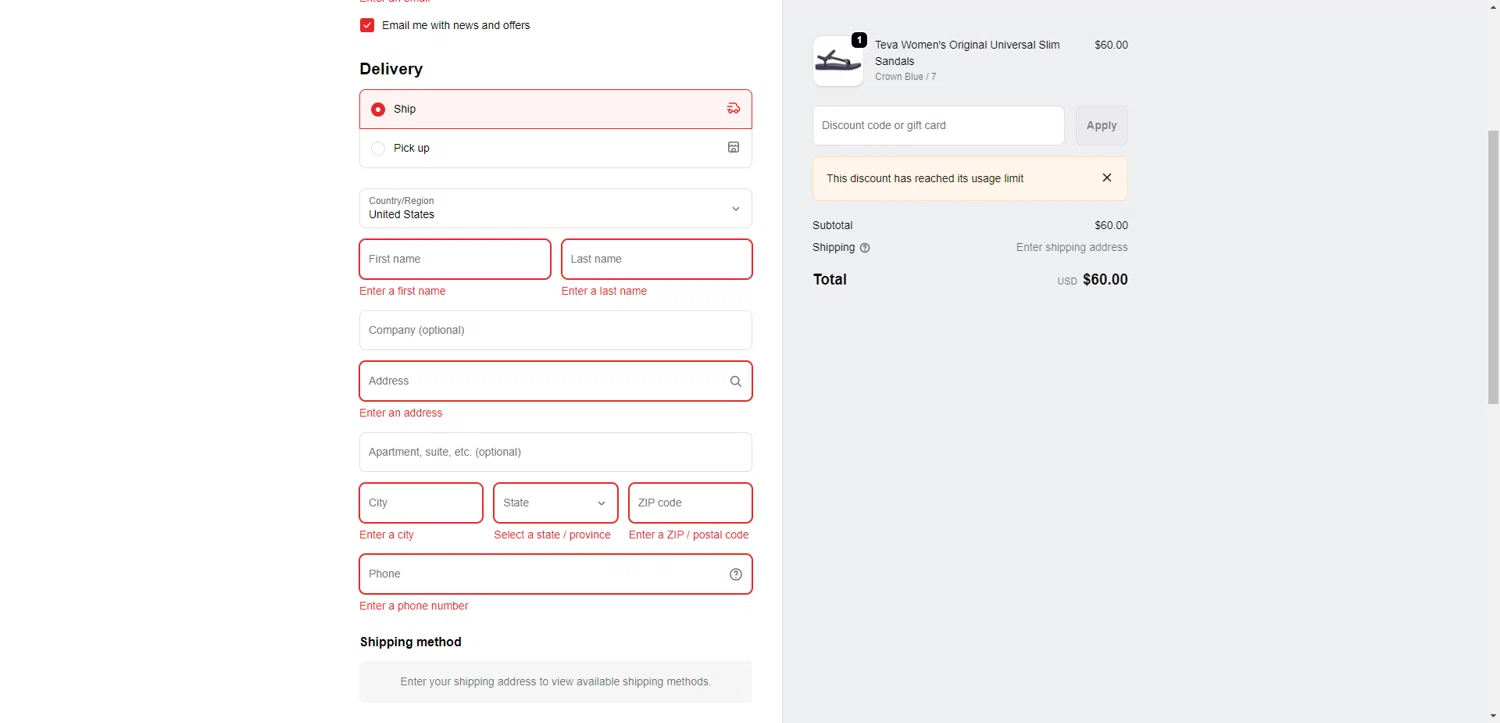Open the Country/Region dropdown

pyautogui.click(x=555, y=208)
